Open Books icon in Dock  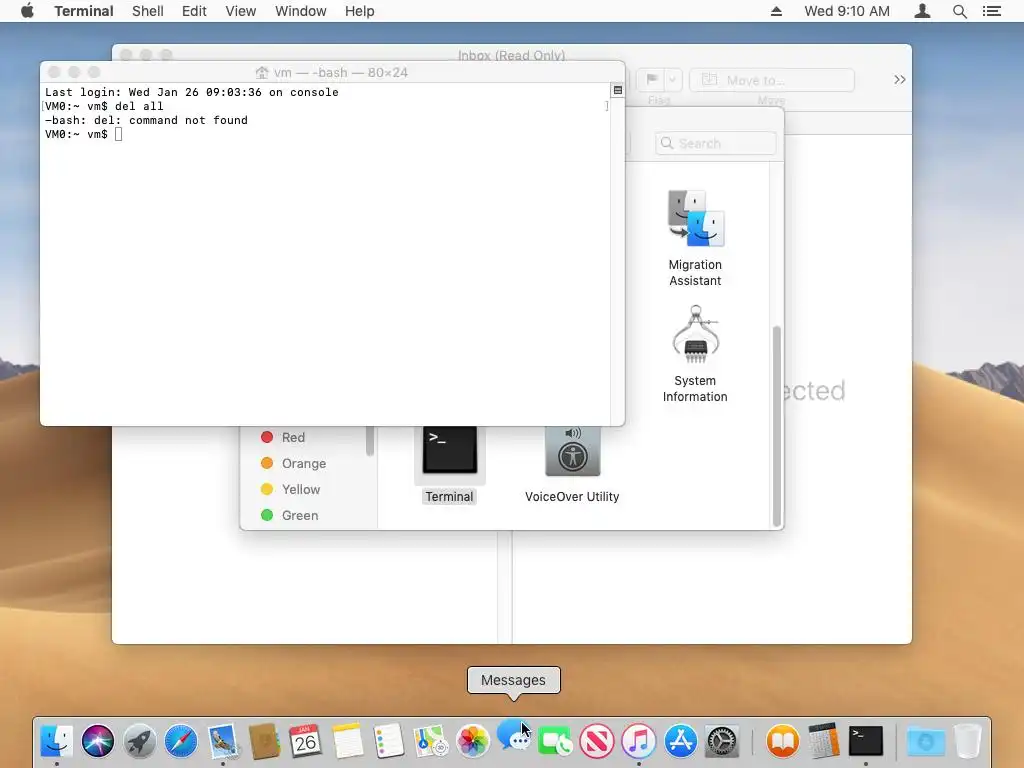coord(782,741)
